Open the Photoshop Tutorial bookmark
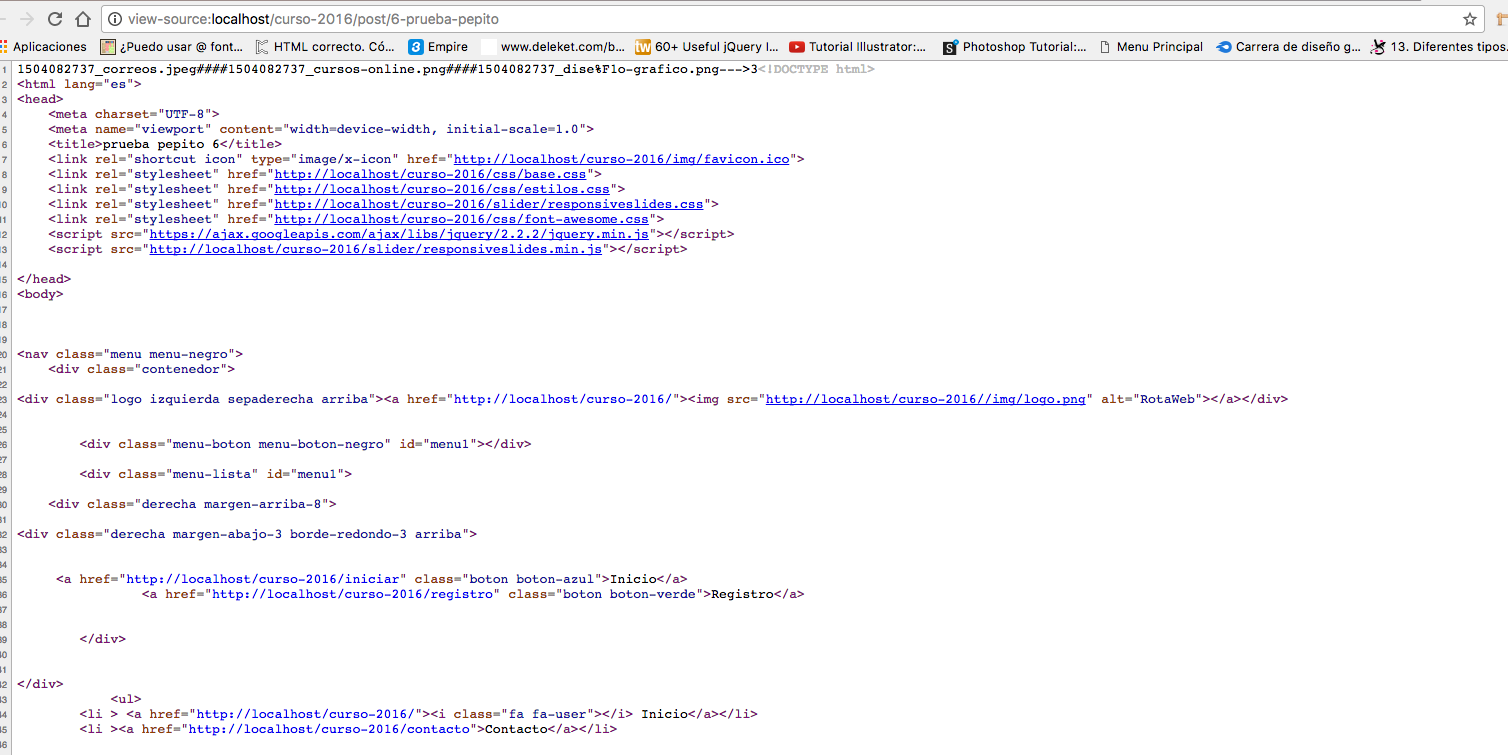 (x=1015, y=47)
